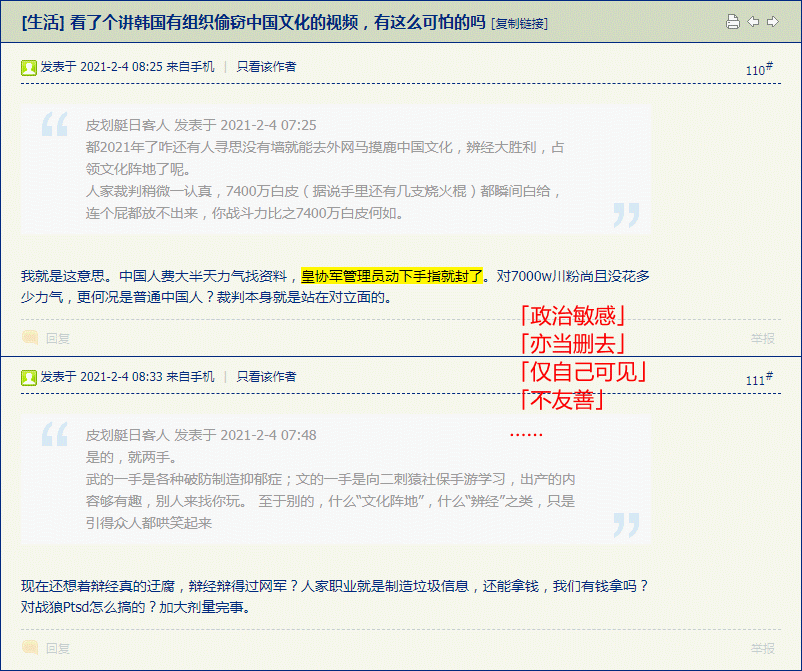Screen dimensions: 802x671
Task: Click quoted line starting 都2021年了
Action: [325, 147]
